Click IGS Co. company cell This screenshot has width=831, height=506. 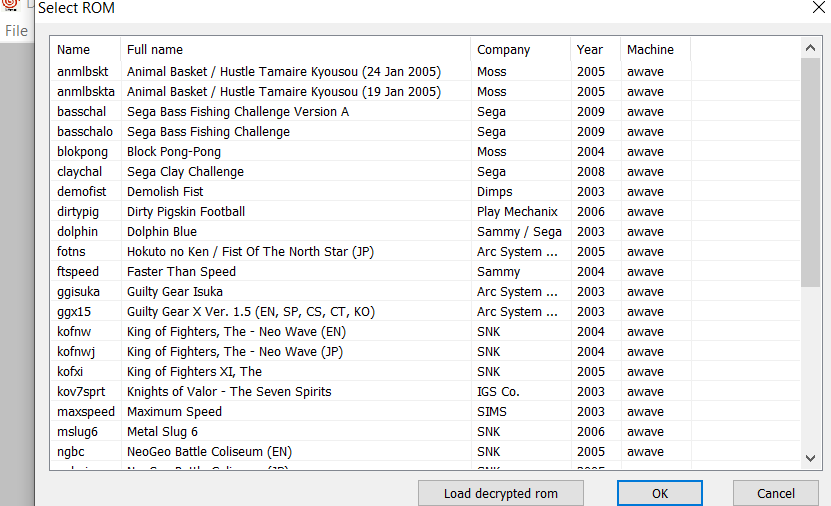pos(498,392)
